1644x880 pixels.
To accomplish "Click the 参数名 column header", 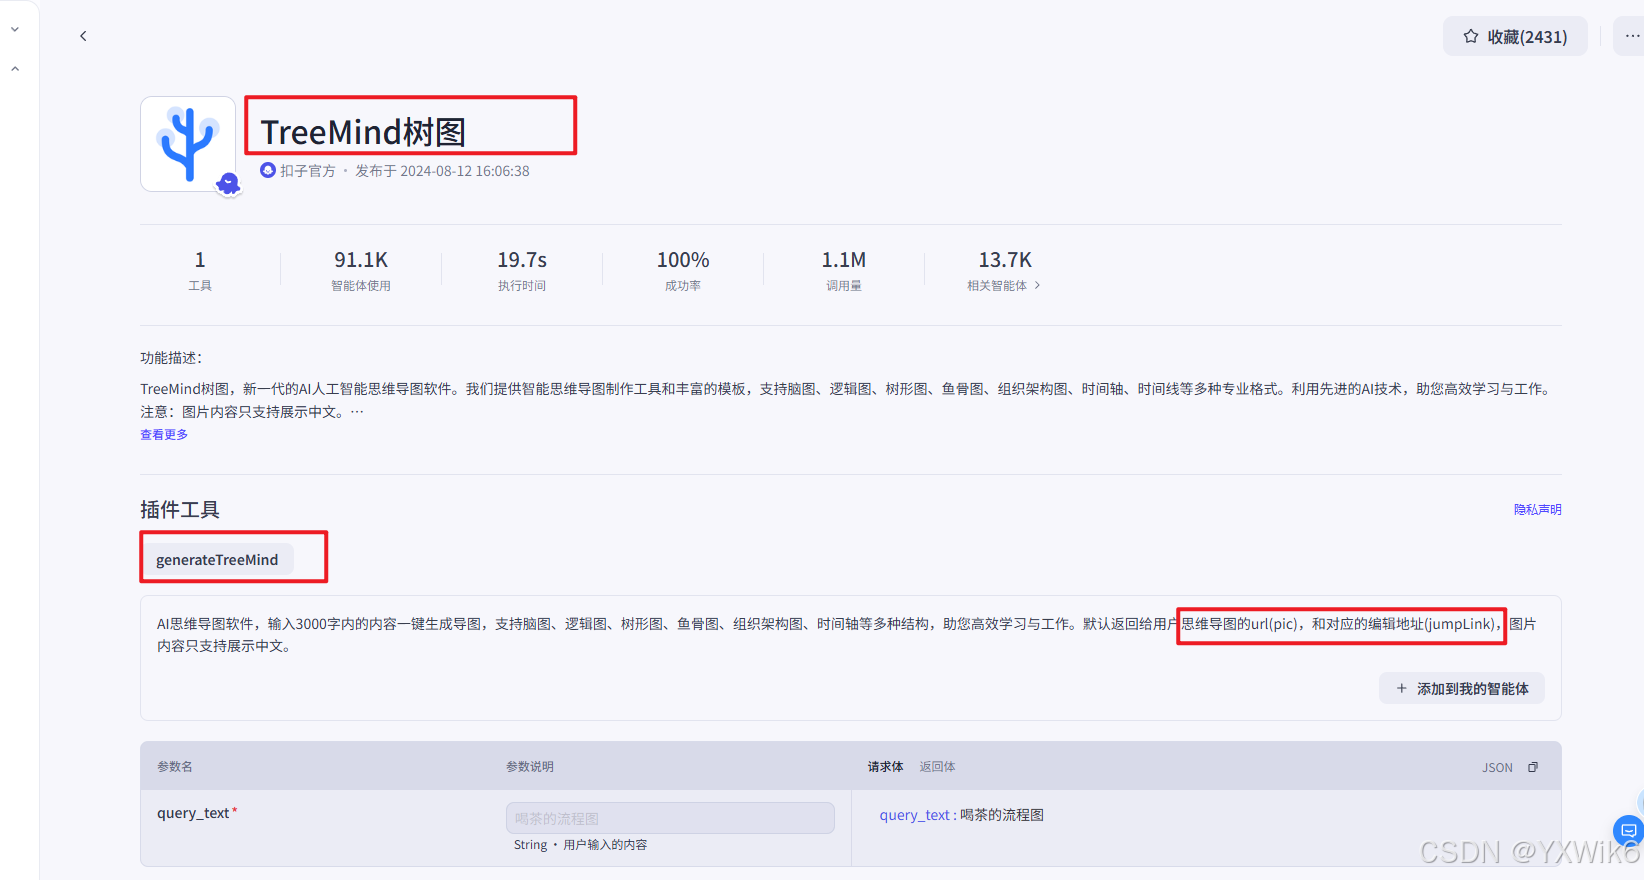I will click(175, 767).
